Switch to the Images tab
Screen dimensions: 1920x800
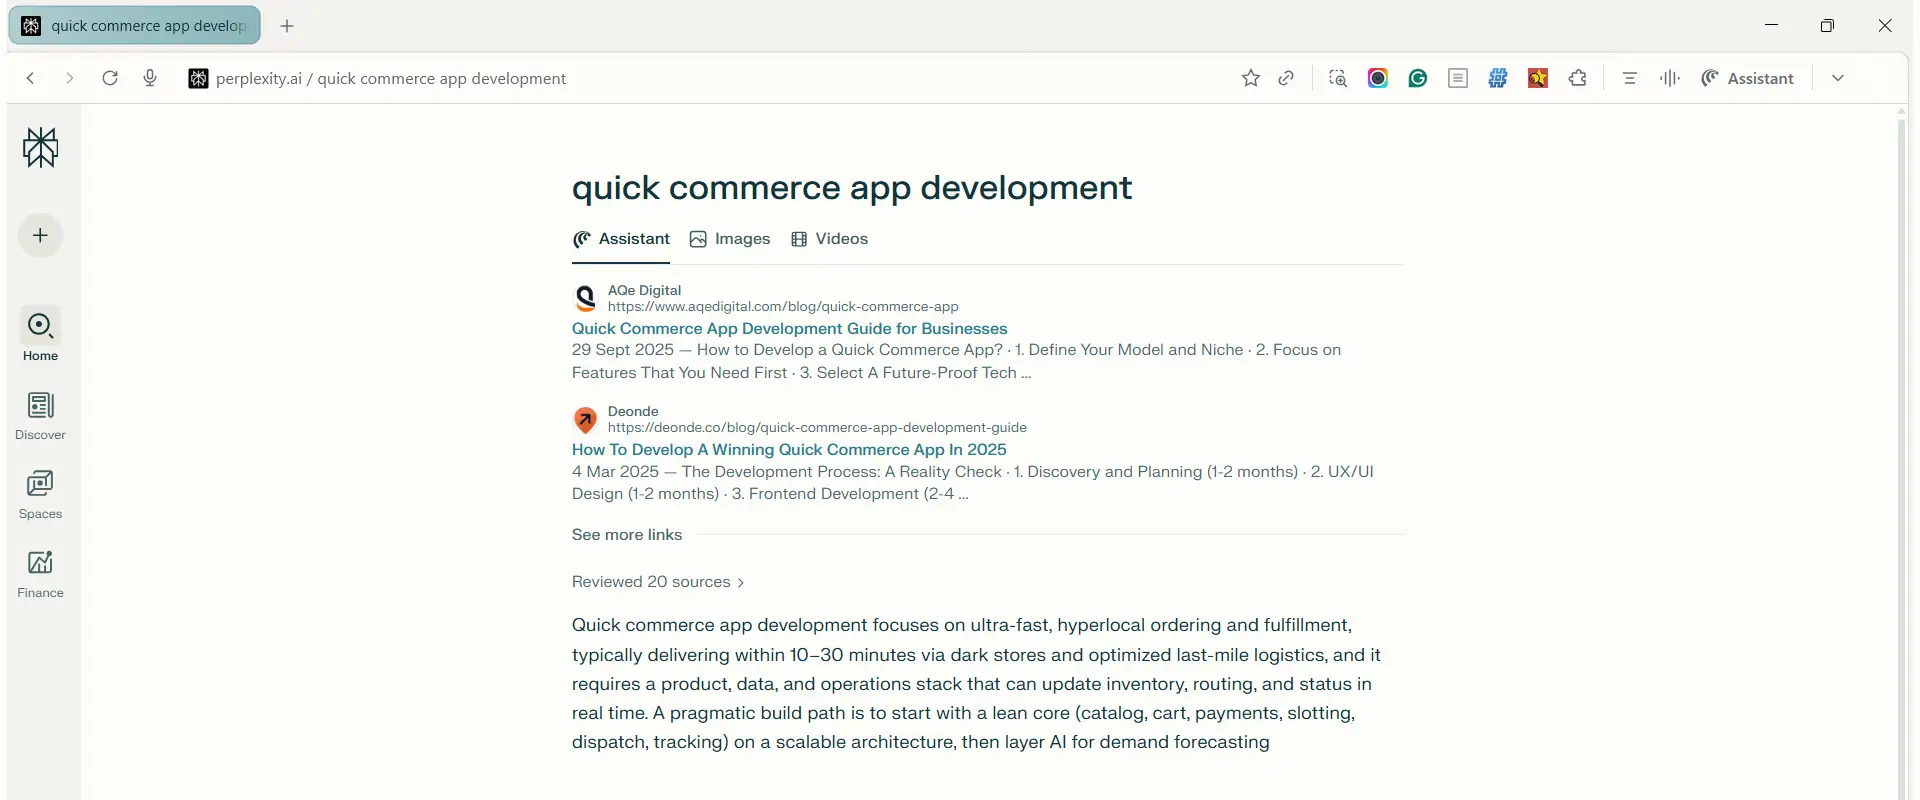pos(730,239)
